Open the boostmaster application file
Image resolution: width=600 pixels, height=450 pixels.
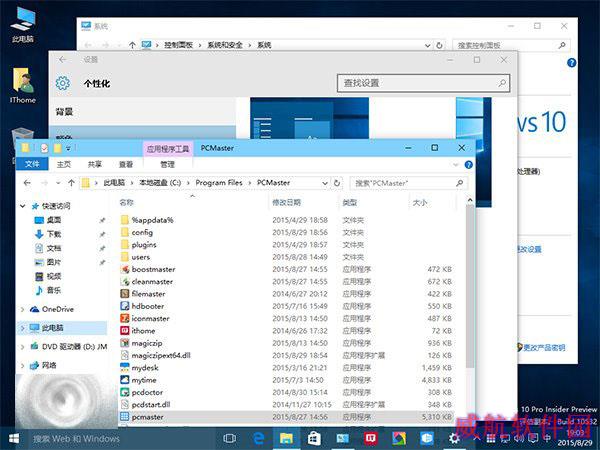coord(153,269)
